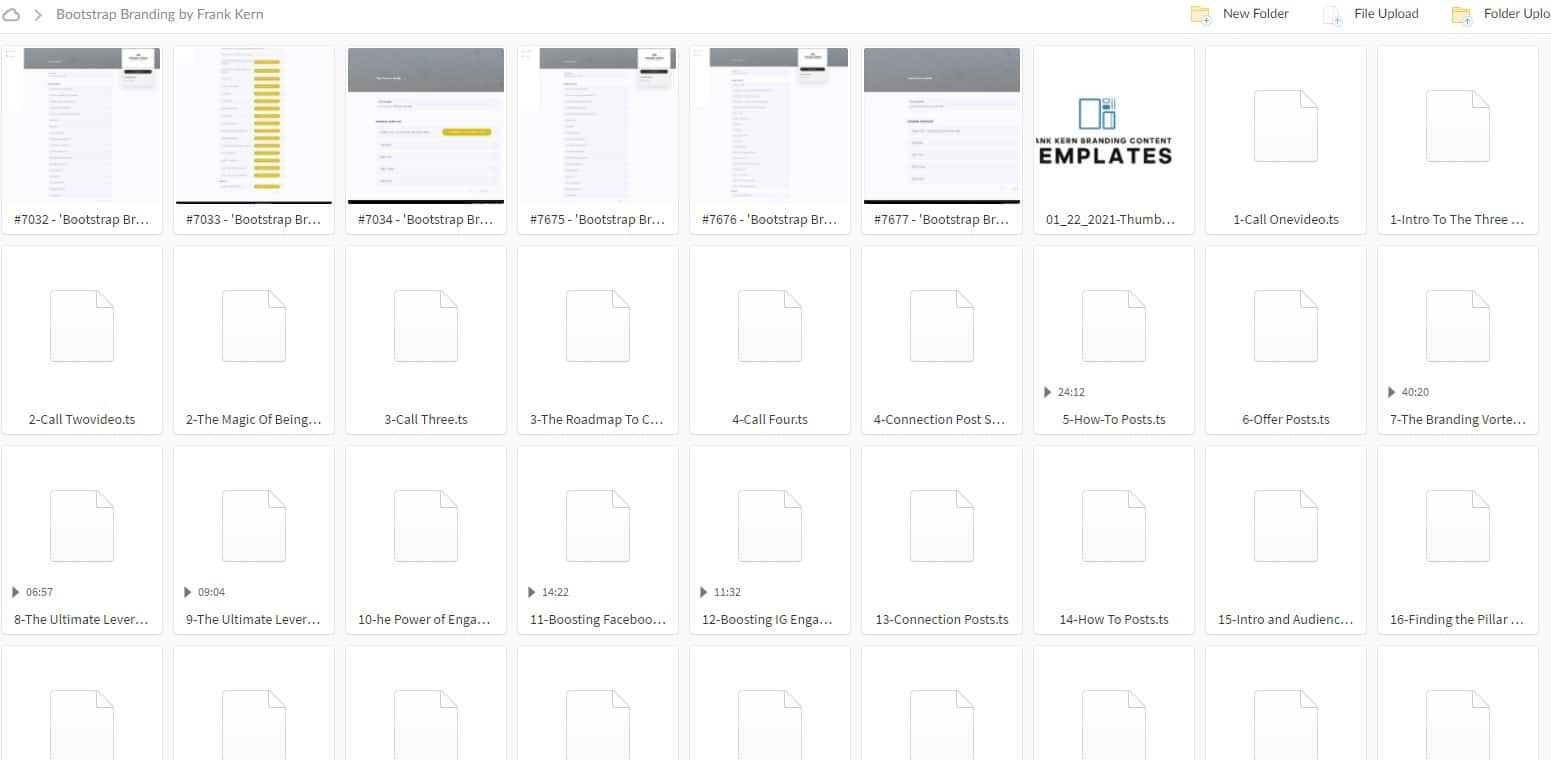Select file icon for 5-How-To Posts.ts
This screenshot has width=1551, height=760.
(1114, 325)
